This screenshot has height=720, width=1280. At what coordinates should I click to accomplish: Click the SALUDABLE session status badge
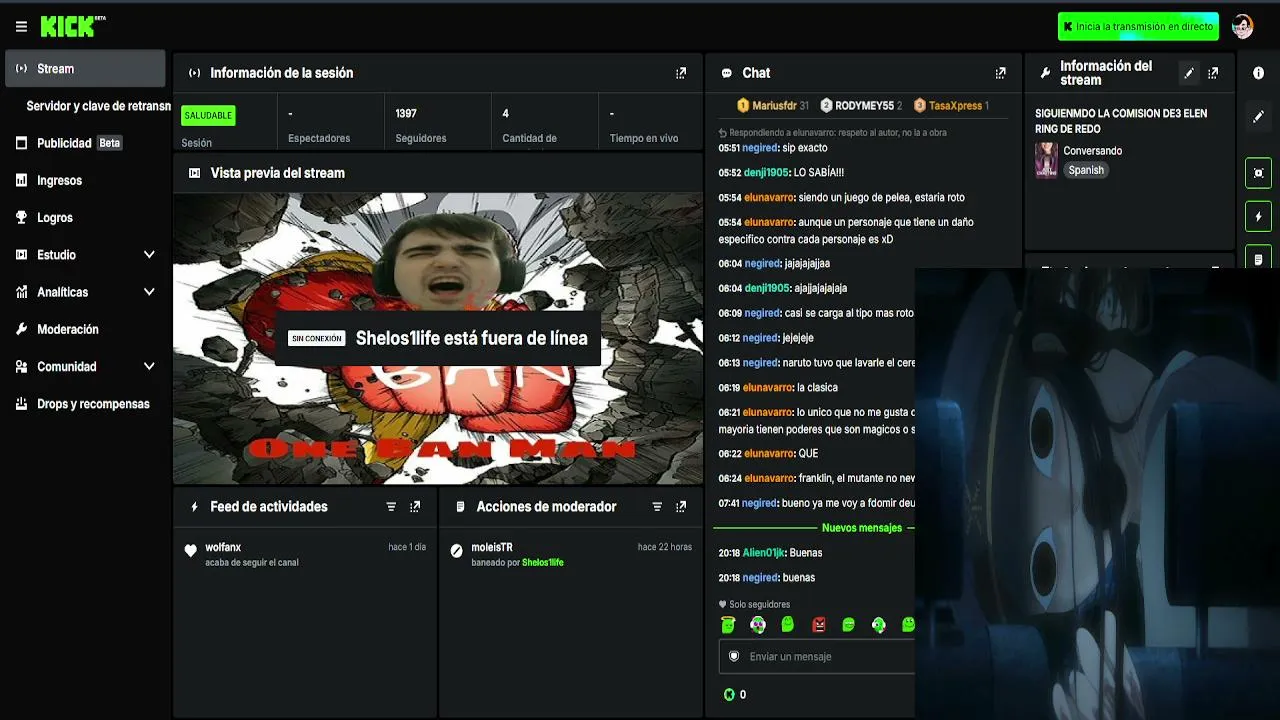[208, 116]
